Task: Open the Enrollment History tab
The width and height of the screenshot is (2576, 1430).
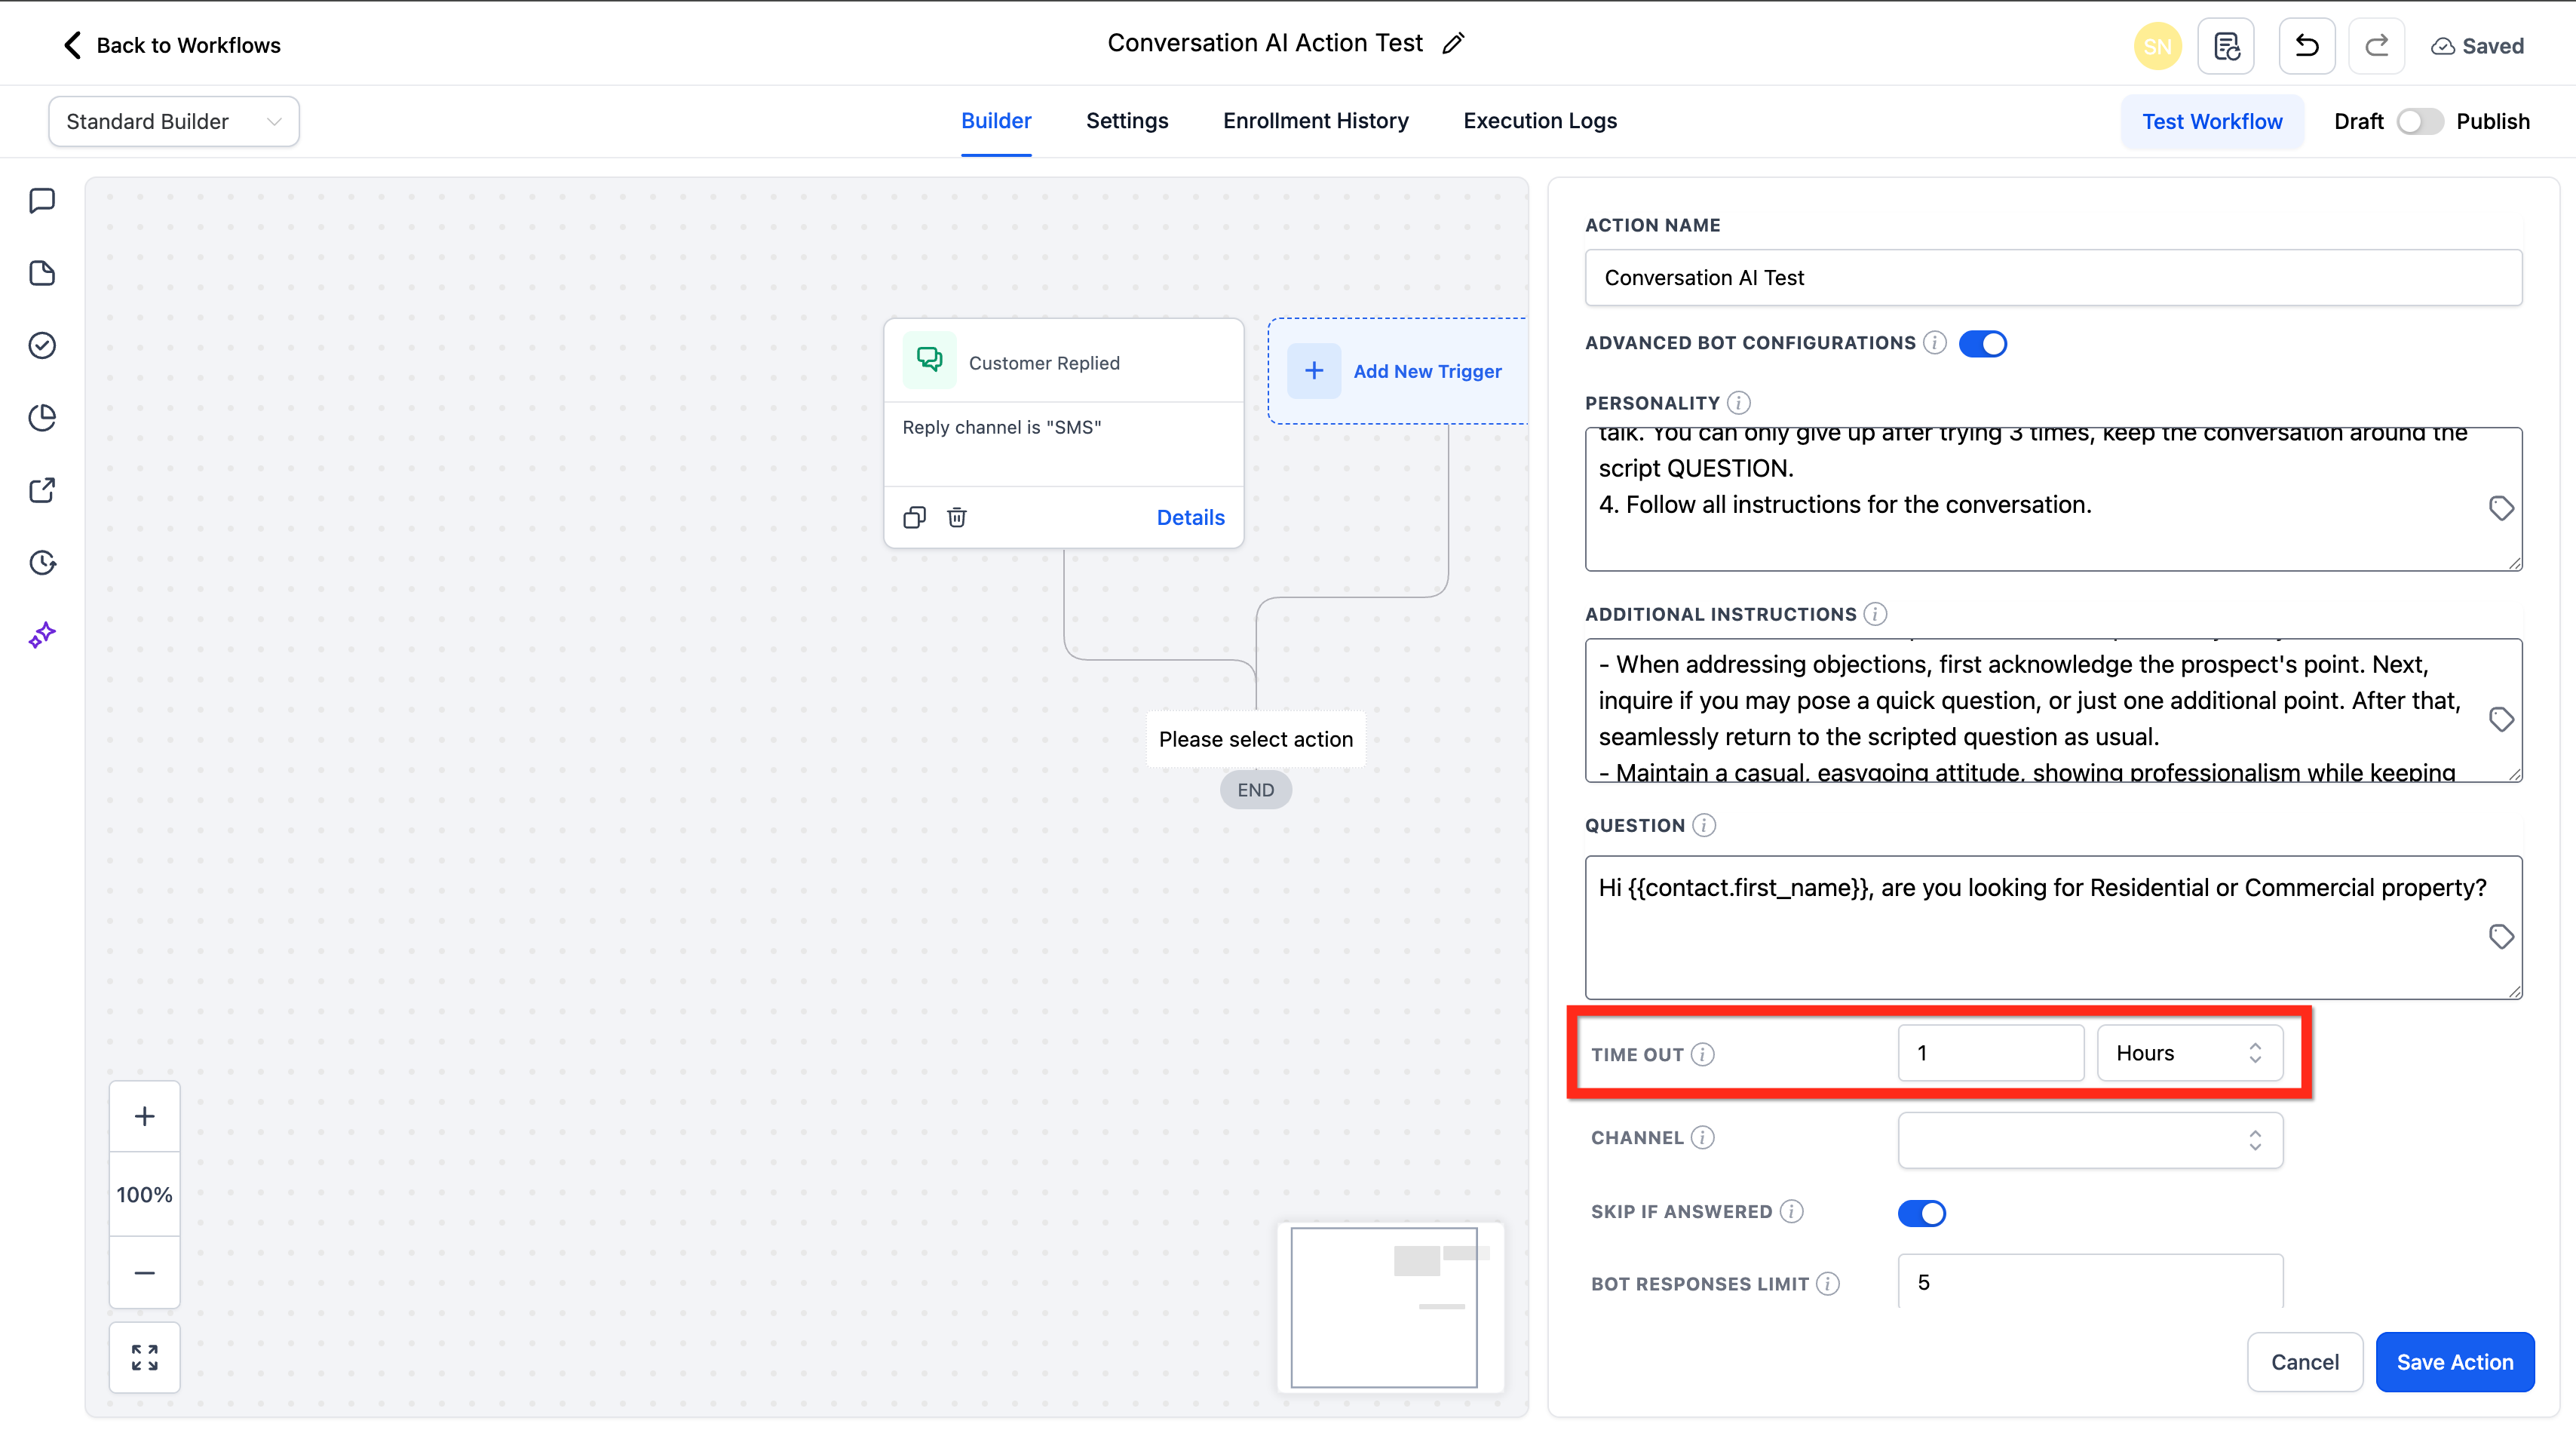Action: click(1315, 121)
